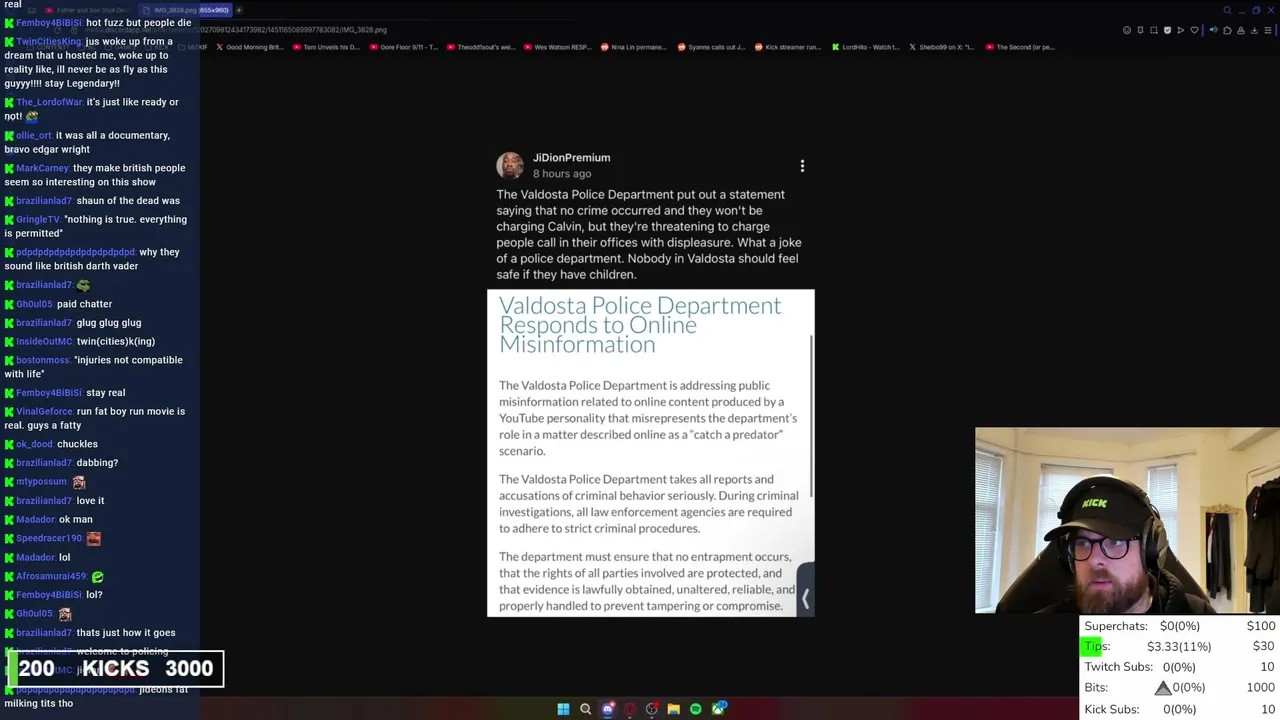Click the send/flow arrow toolbar icon
This screenshot has width=1280, height=720.
pyautogui.click(x=1181, y=30)
